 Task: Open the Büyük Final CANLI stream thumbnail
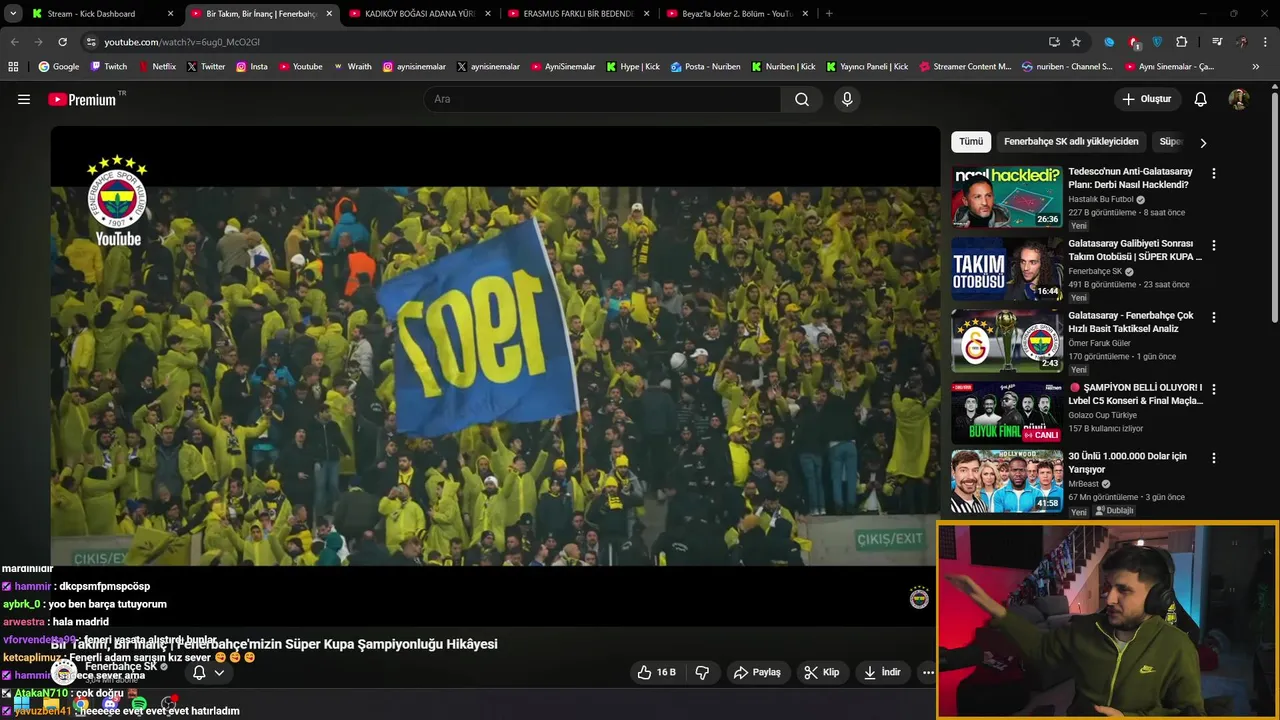[1007, 412]
